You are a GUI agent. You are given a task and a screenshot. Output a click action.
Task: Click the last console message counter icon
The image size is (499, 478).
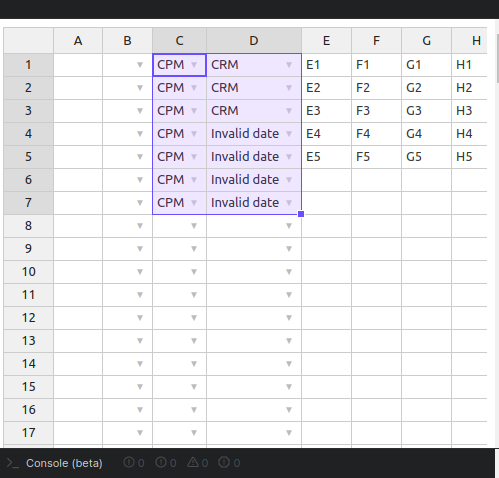coord(224,462)
